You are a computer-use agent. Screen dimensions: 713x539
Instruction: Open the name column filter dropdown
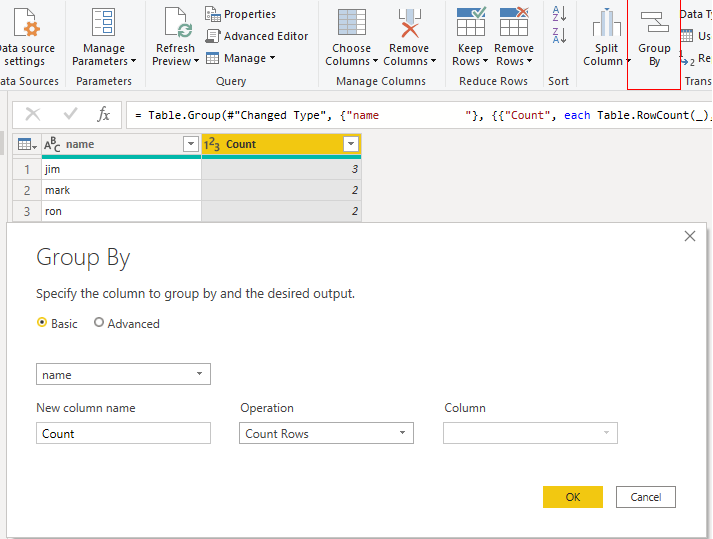coord(191,144)
